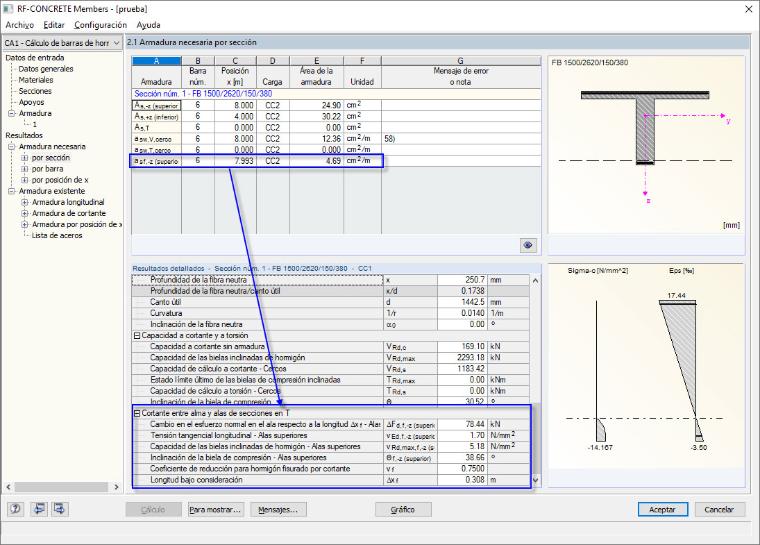Collapse the Armadura existente tree node
The width and height of the screenshot is (760, 545).
tap(12, 191)
